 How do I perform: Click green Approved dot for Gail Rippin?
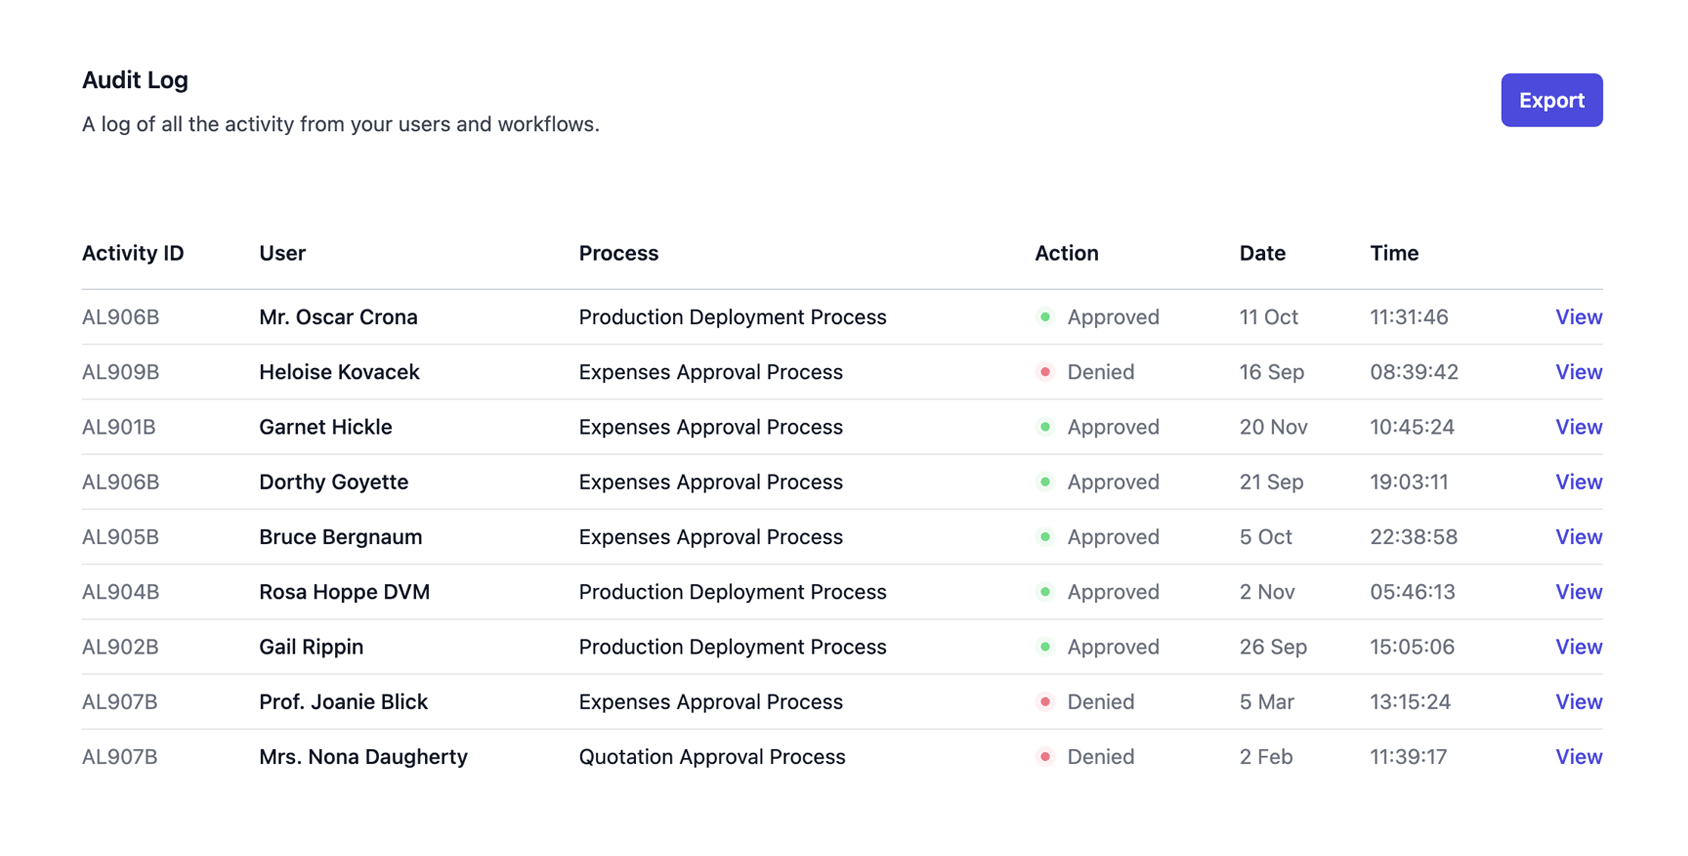pos(1045,647)
